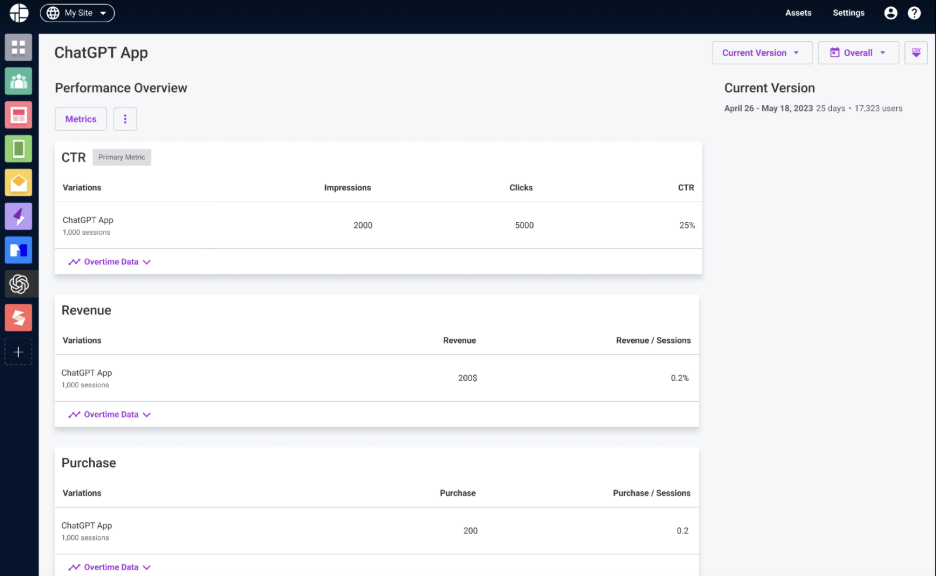Screen dimensions: 936x576
Task: Click the Primary Metric badge
Action: [x=122, y=158]
